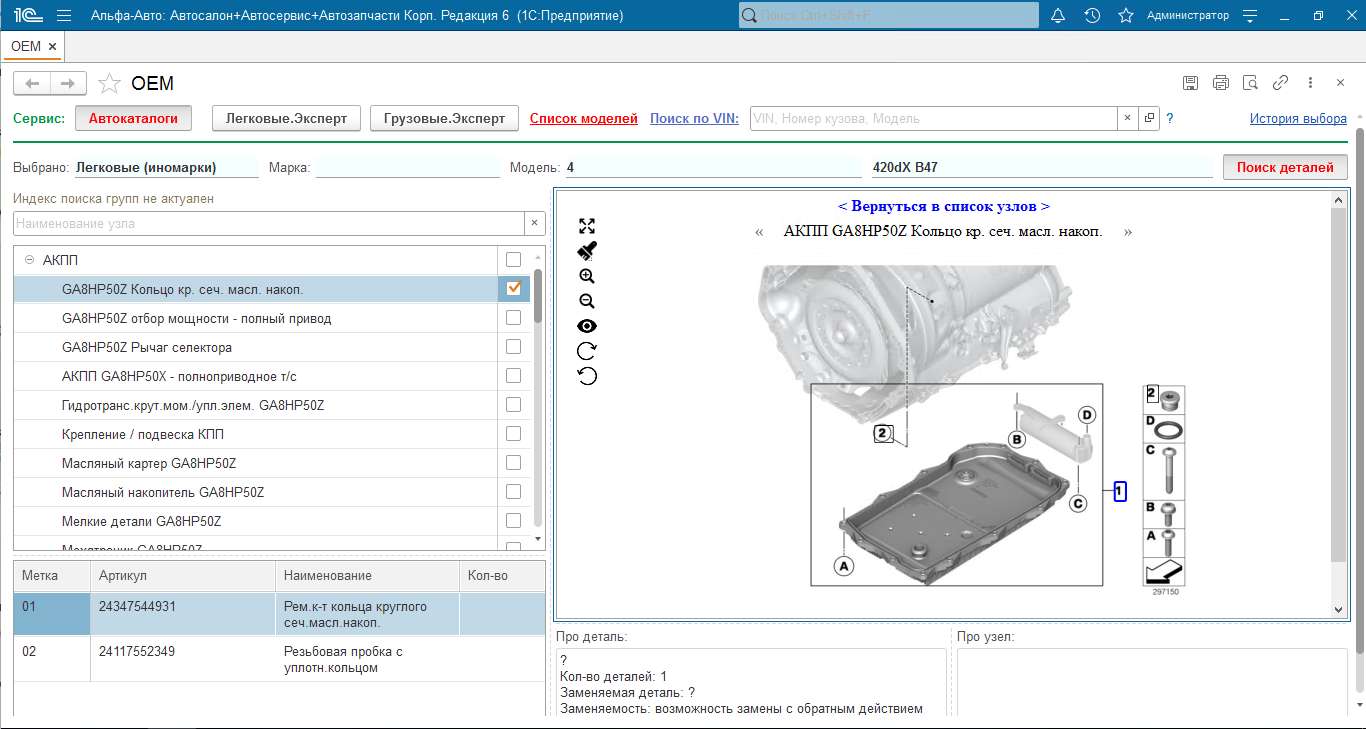The image size is (1366, 729).
Task: Sort by Артикул column header
Action: point(182,576)
